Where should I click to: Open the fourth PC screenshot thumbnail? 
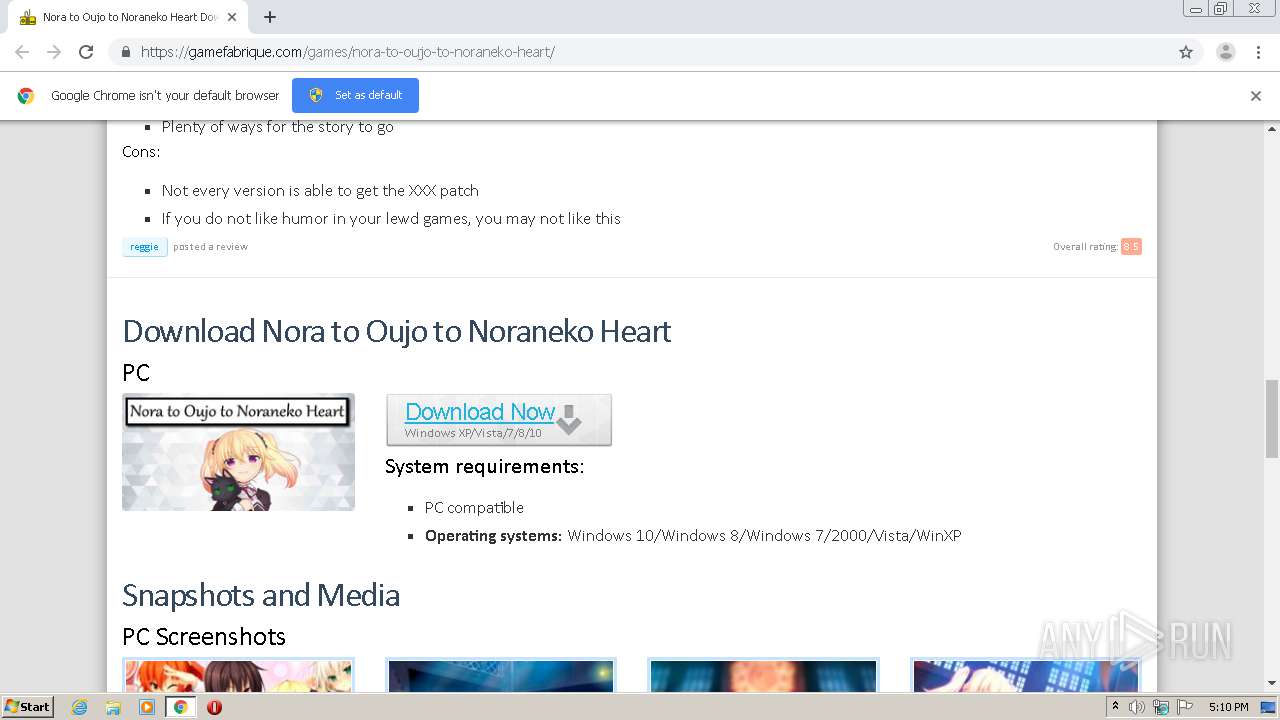click(x=1026, y=676)
